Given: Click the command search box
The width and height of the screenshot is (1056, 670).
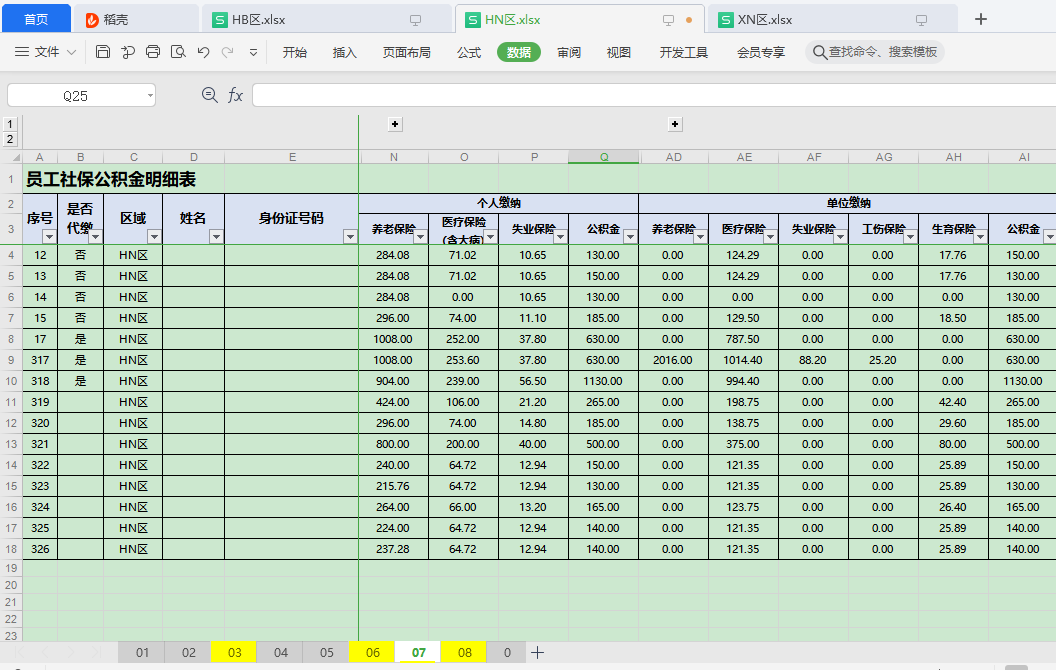Looking at the screenshot, I should 875,52.
